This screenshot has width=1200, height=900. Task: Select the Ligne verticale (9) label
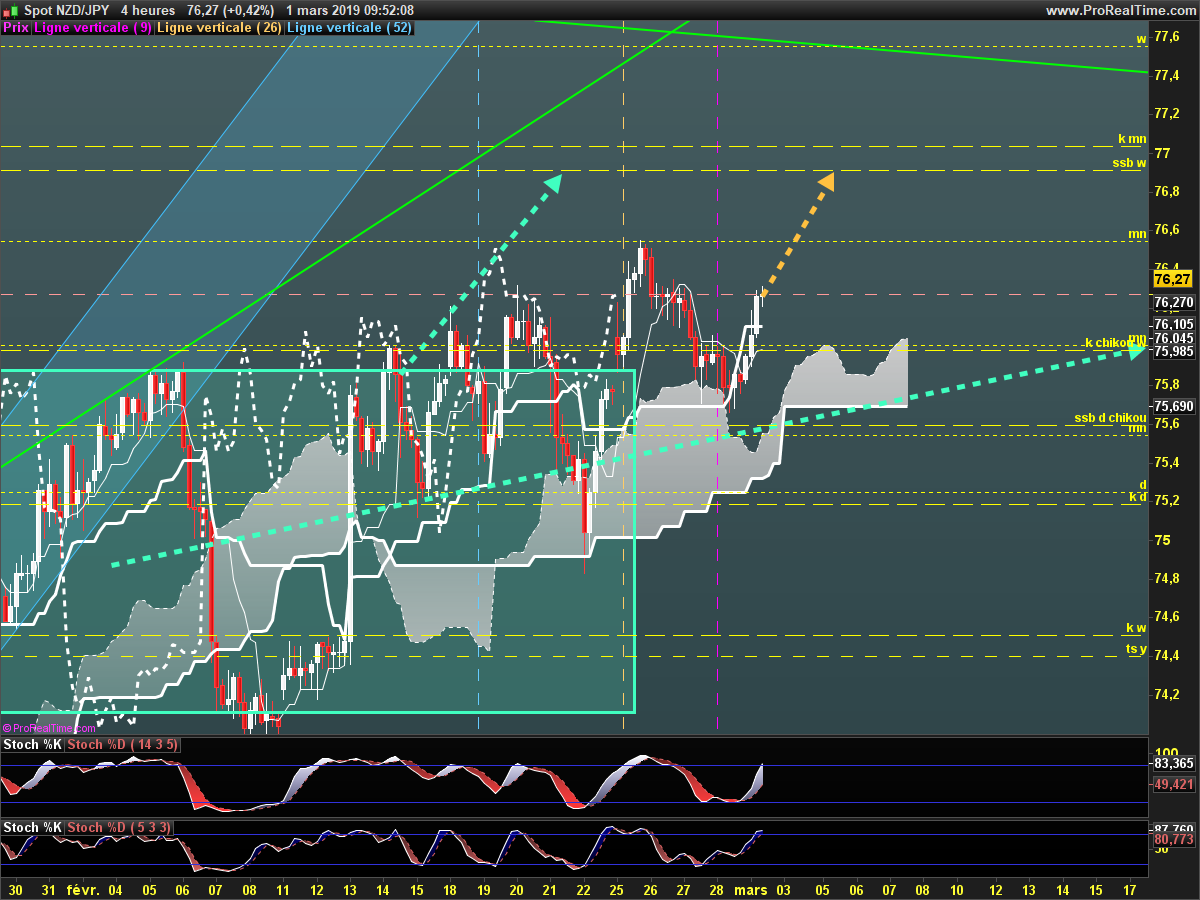pos(93,28)
